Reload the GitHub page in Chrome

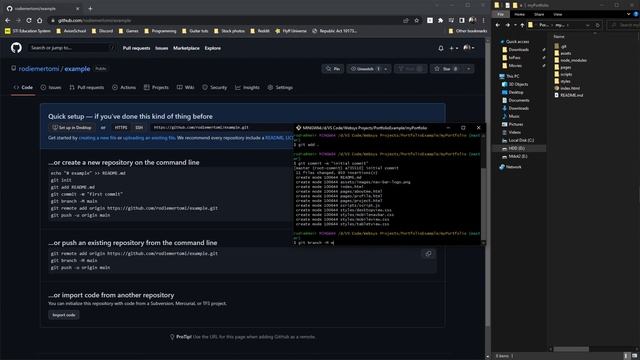tap(29, 20)
